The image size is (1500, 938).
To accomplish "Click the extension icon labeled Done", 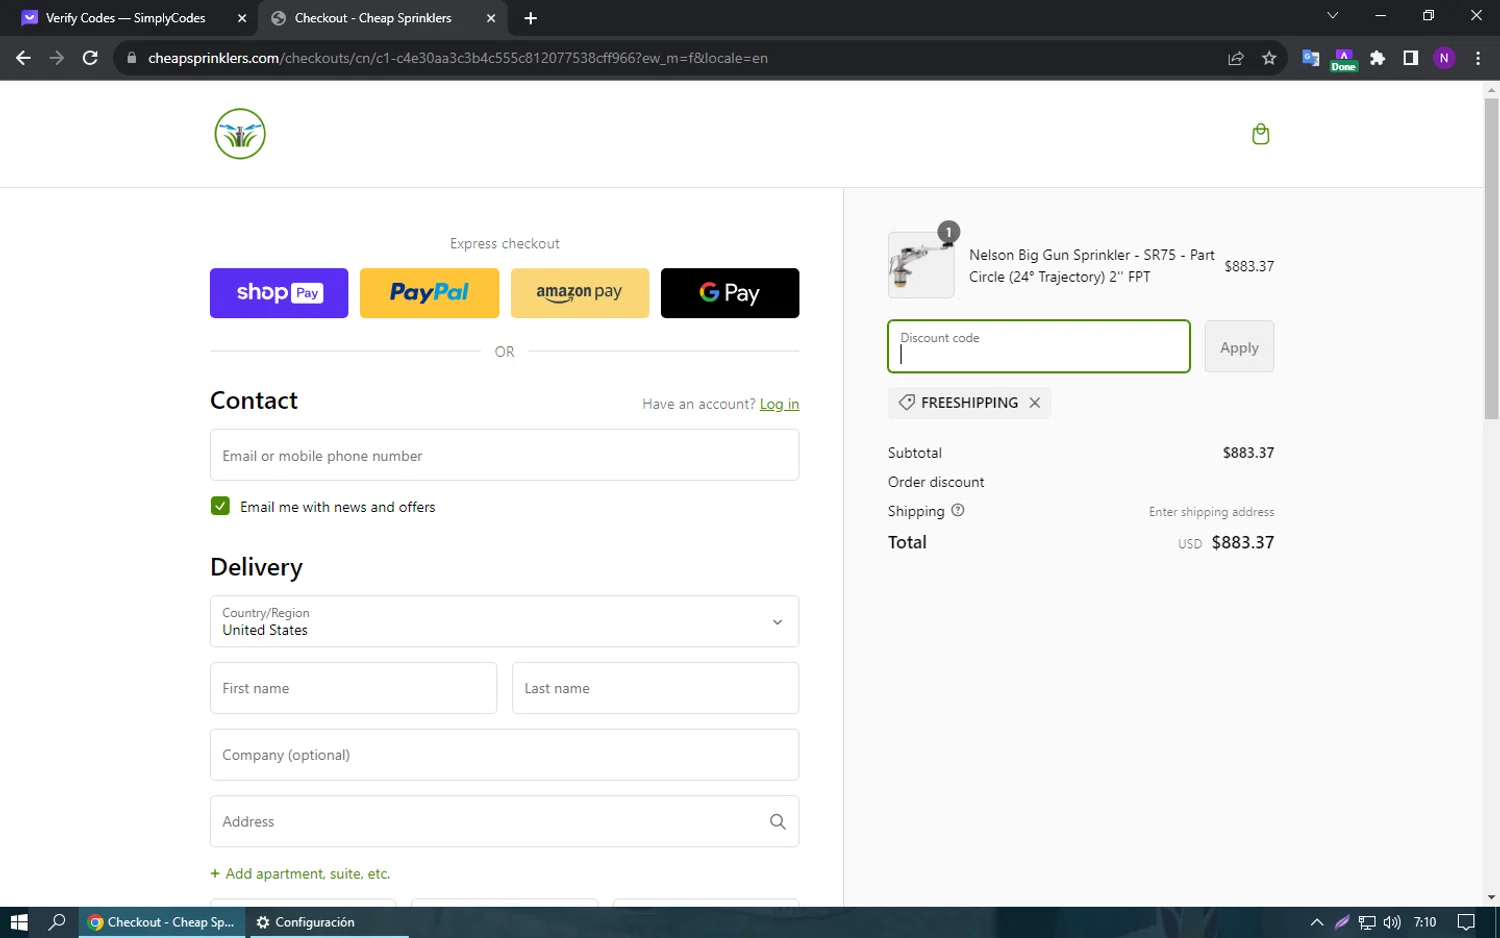I will click(x=1344, y=60).
